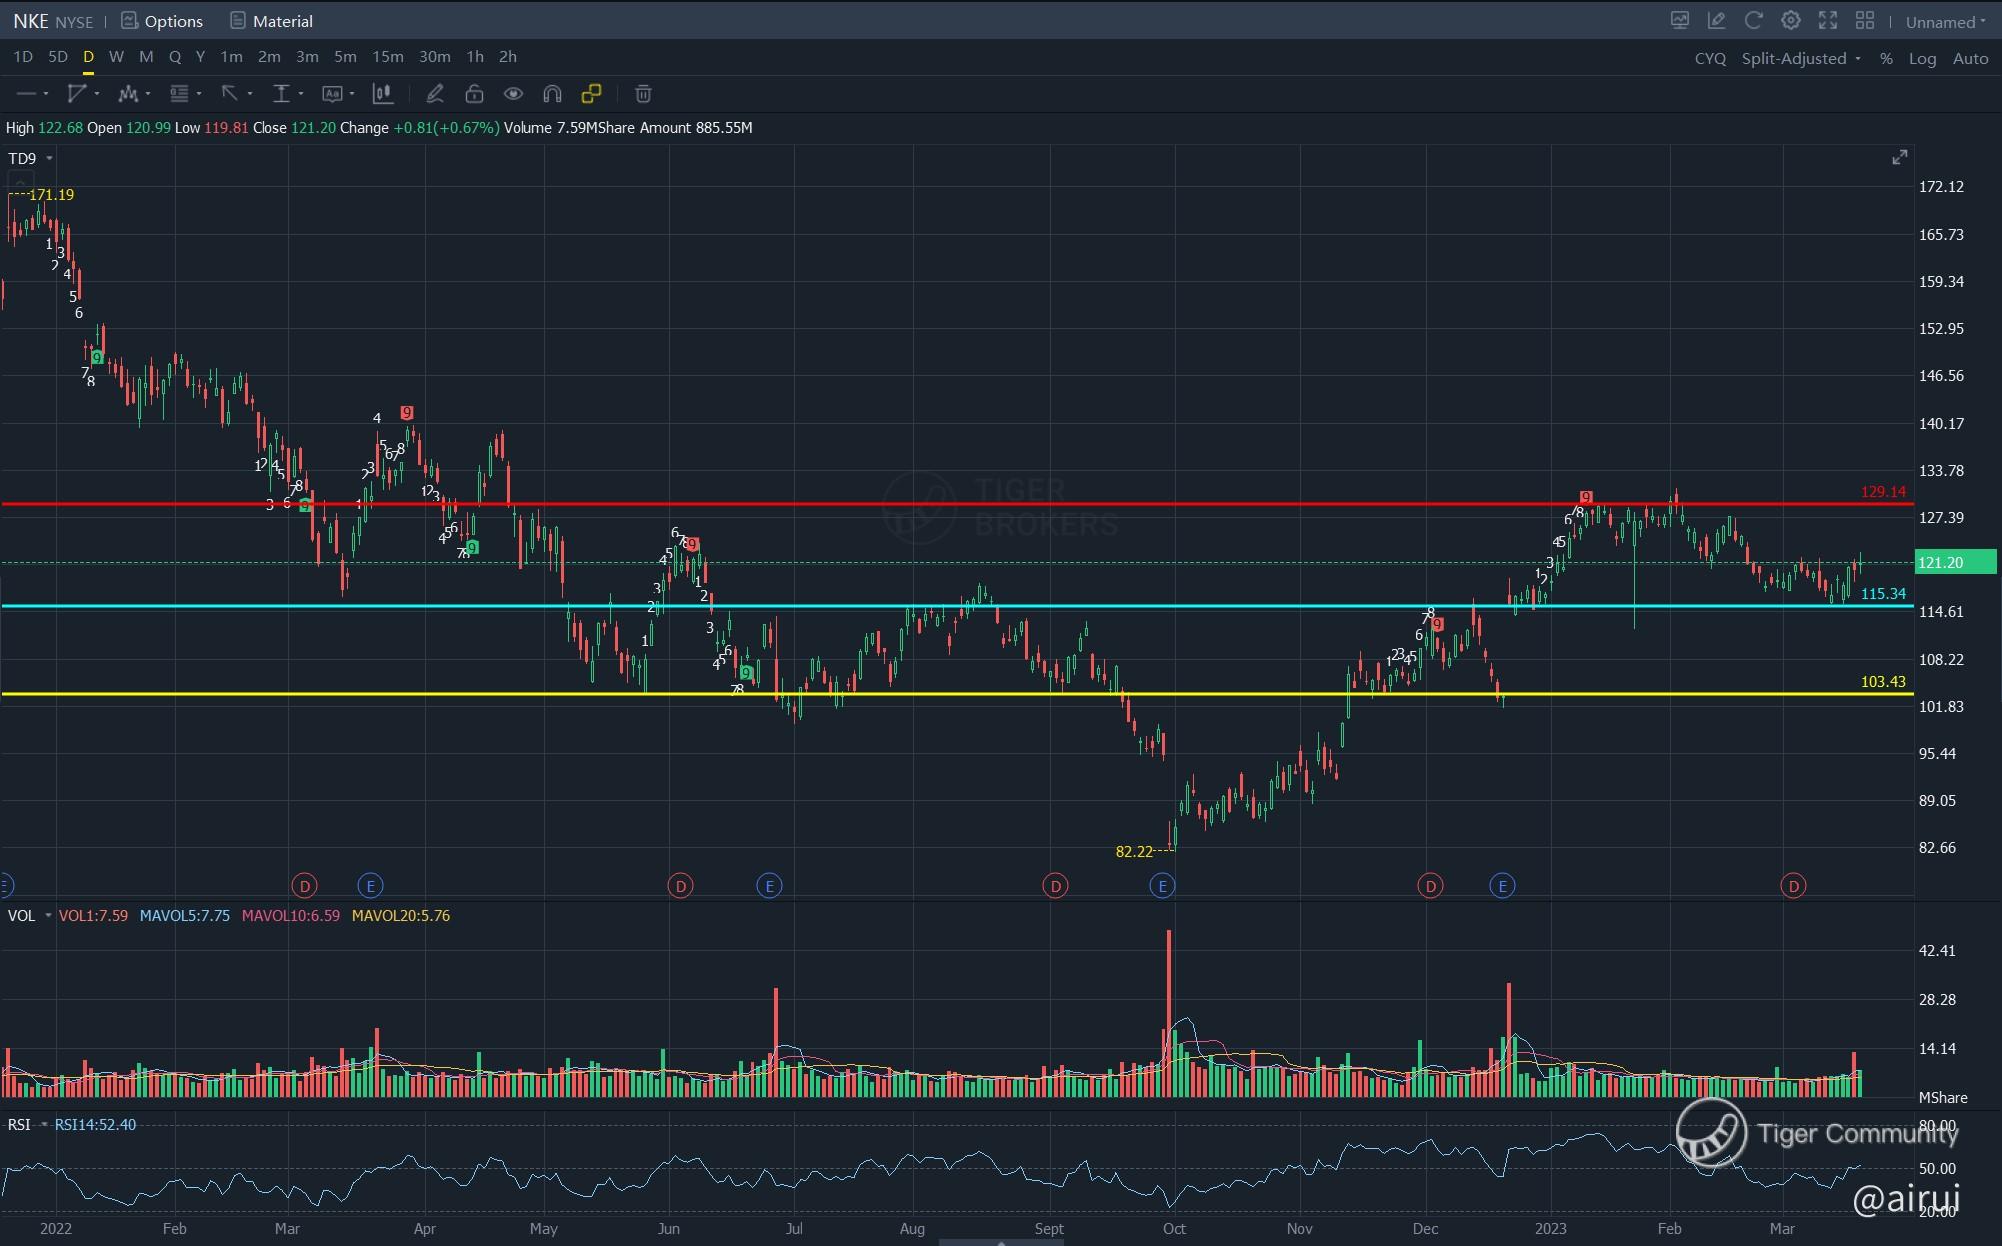Expand the Unnamed layout dropdown
2002x1246 pixels.
point(1945,22)
